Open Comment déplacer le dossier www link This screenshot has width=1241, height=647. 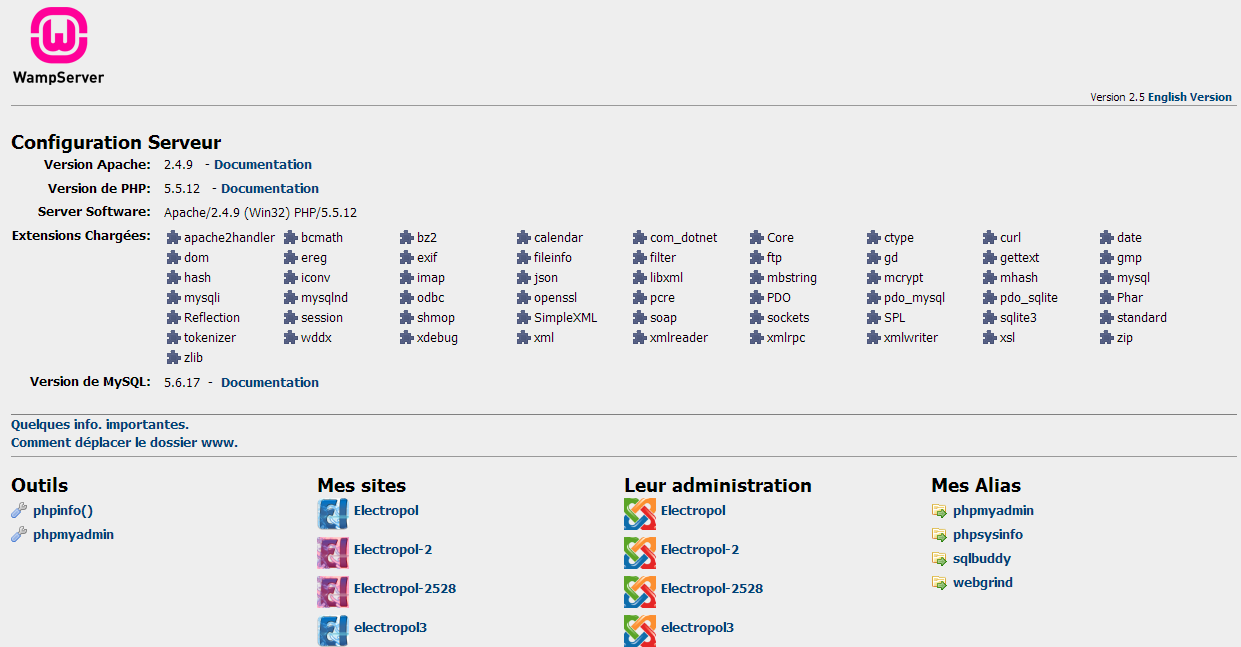coord(124,442)
